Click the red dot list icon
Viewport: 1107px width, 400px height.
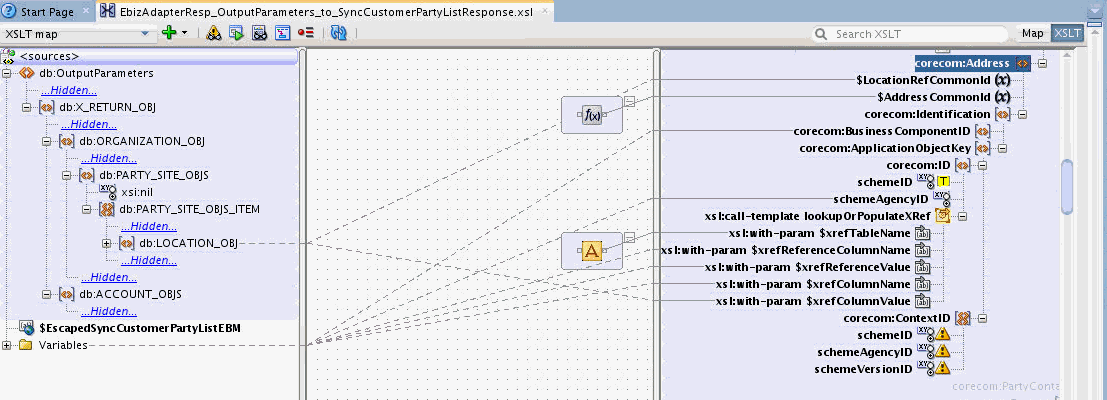(x=305, y=32)
